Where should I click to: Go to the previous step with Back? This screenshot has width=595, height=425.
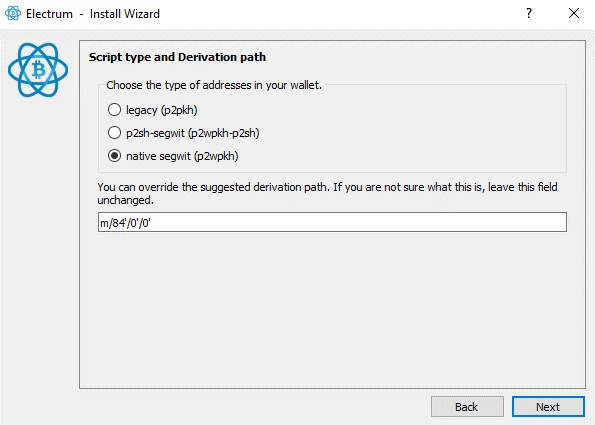[x=467, y=407]
